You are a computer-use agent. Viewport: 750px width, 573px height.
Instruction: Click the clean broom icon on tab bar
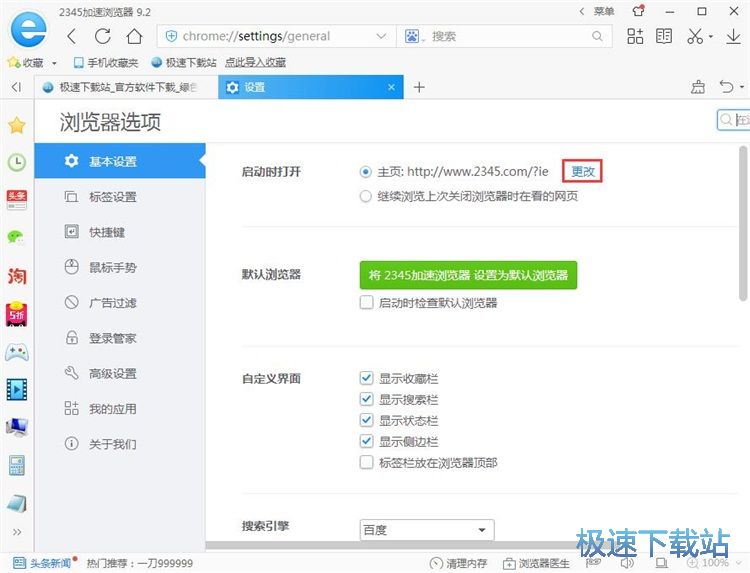698,87
